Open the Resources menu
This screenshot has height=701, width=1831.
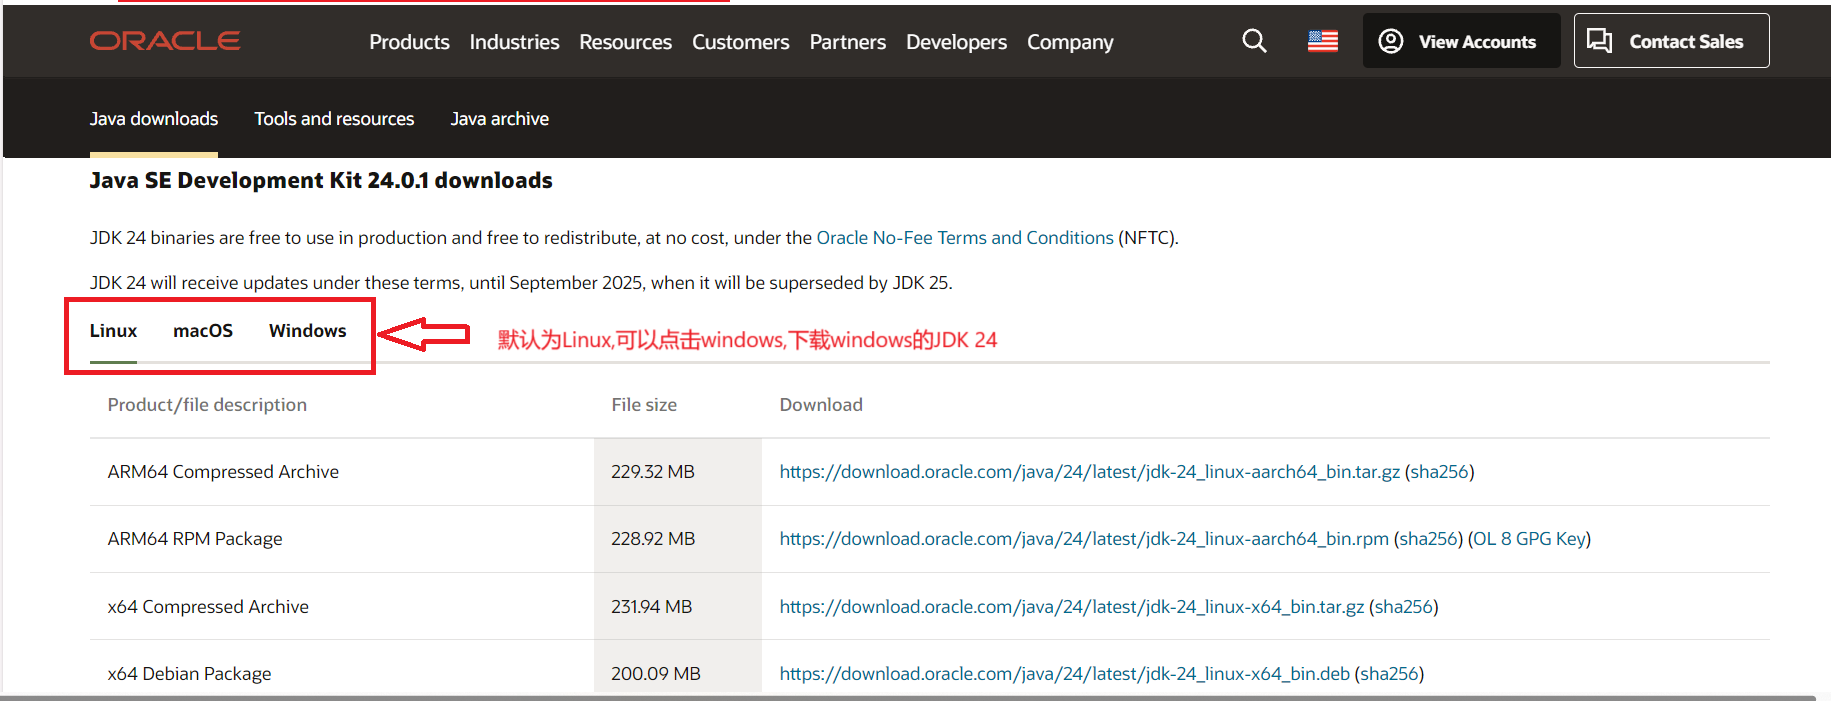coord(625,42)
